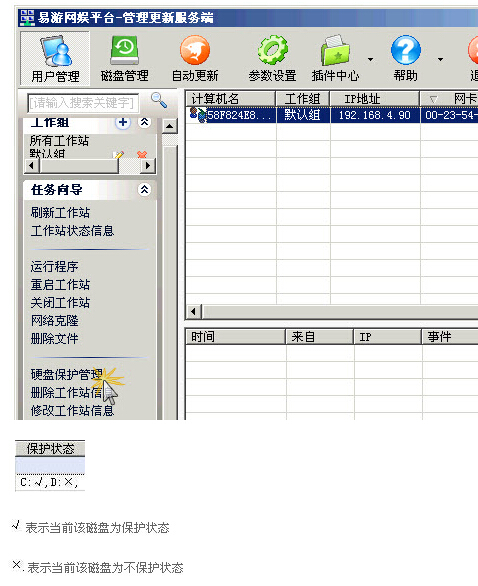Image resolution: width=478 pixels, height=586 pixels.
Task: Open 插件中心 plugin center icon
Action: point(335,58)
